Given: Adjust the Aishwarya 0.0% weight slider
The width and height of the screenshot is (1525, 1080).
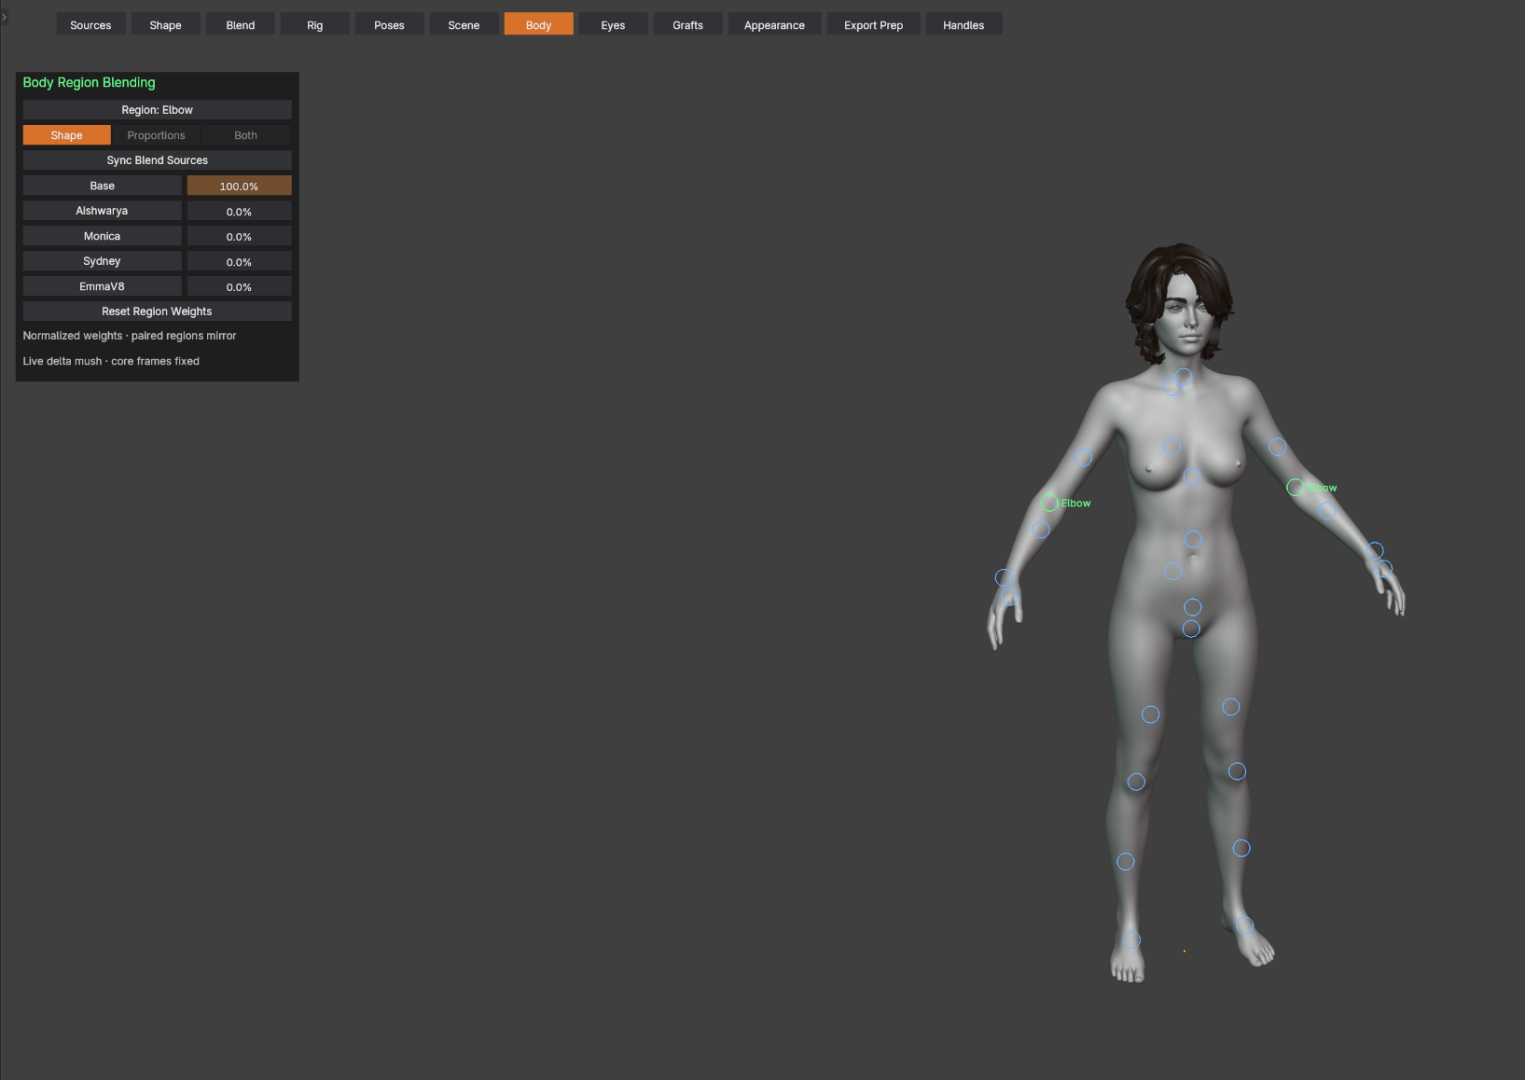Looking at the screenshot, I should click(x=239, y=211).
